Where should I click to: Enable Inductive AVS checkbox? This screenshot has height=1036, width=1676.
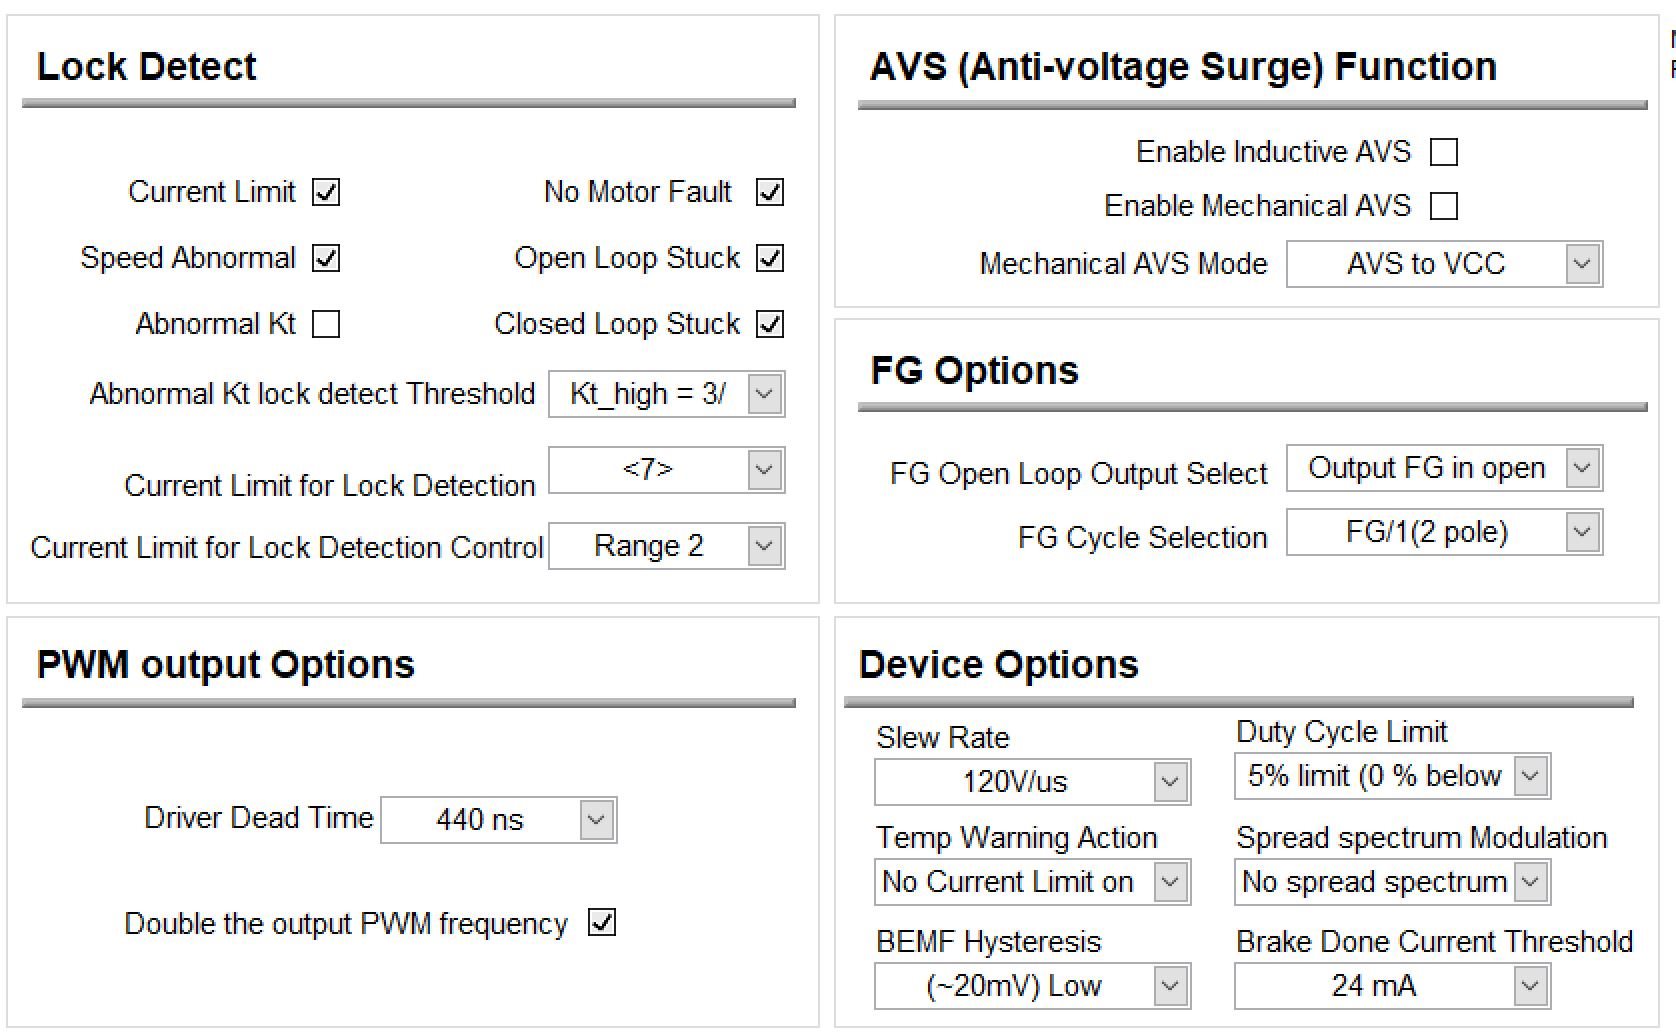coord(1444,152)
